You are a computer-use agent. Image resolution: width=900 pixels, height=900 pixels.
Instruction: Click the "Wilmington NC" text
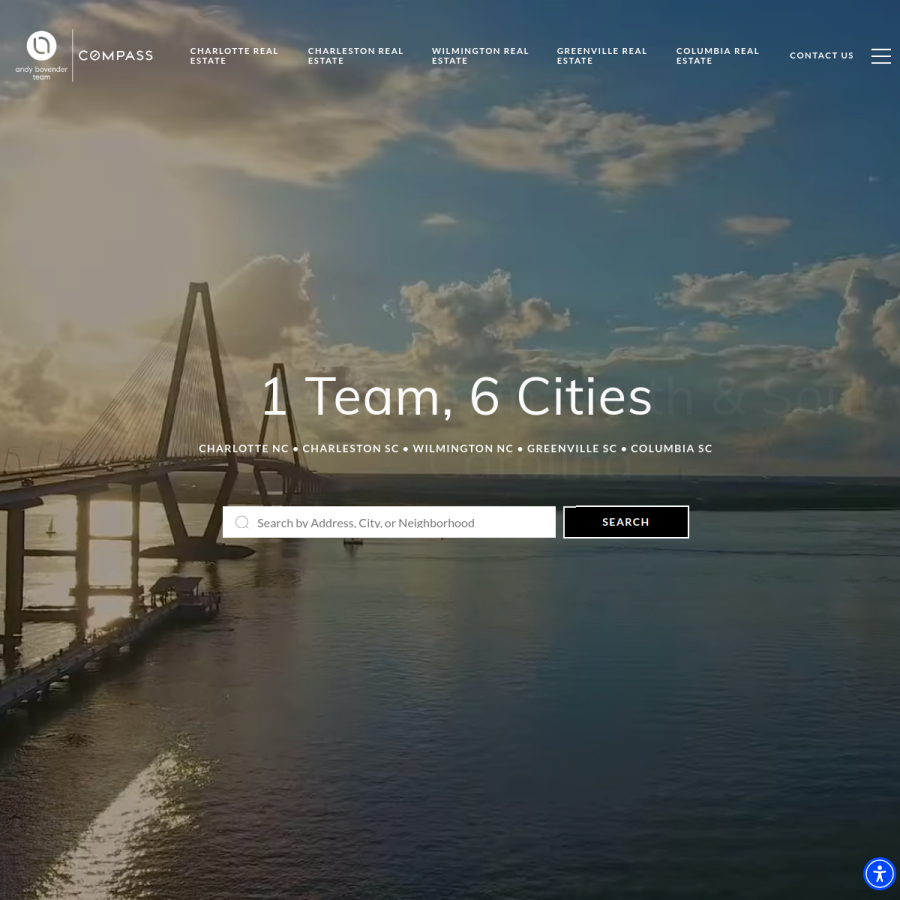(x=463, y=448)
